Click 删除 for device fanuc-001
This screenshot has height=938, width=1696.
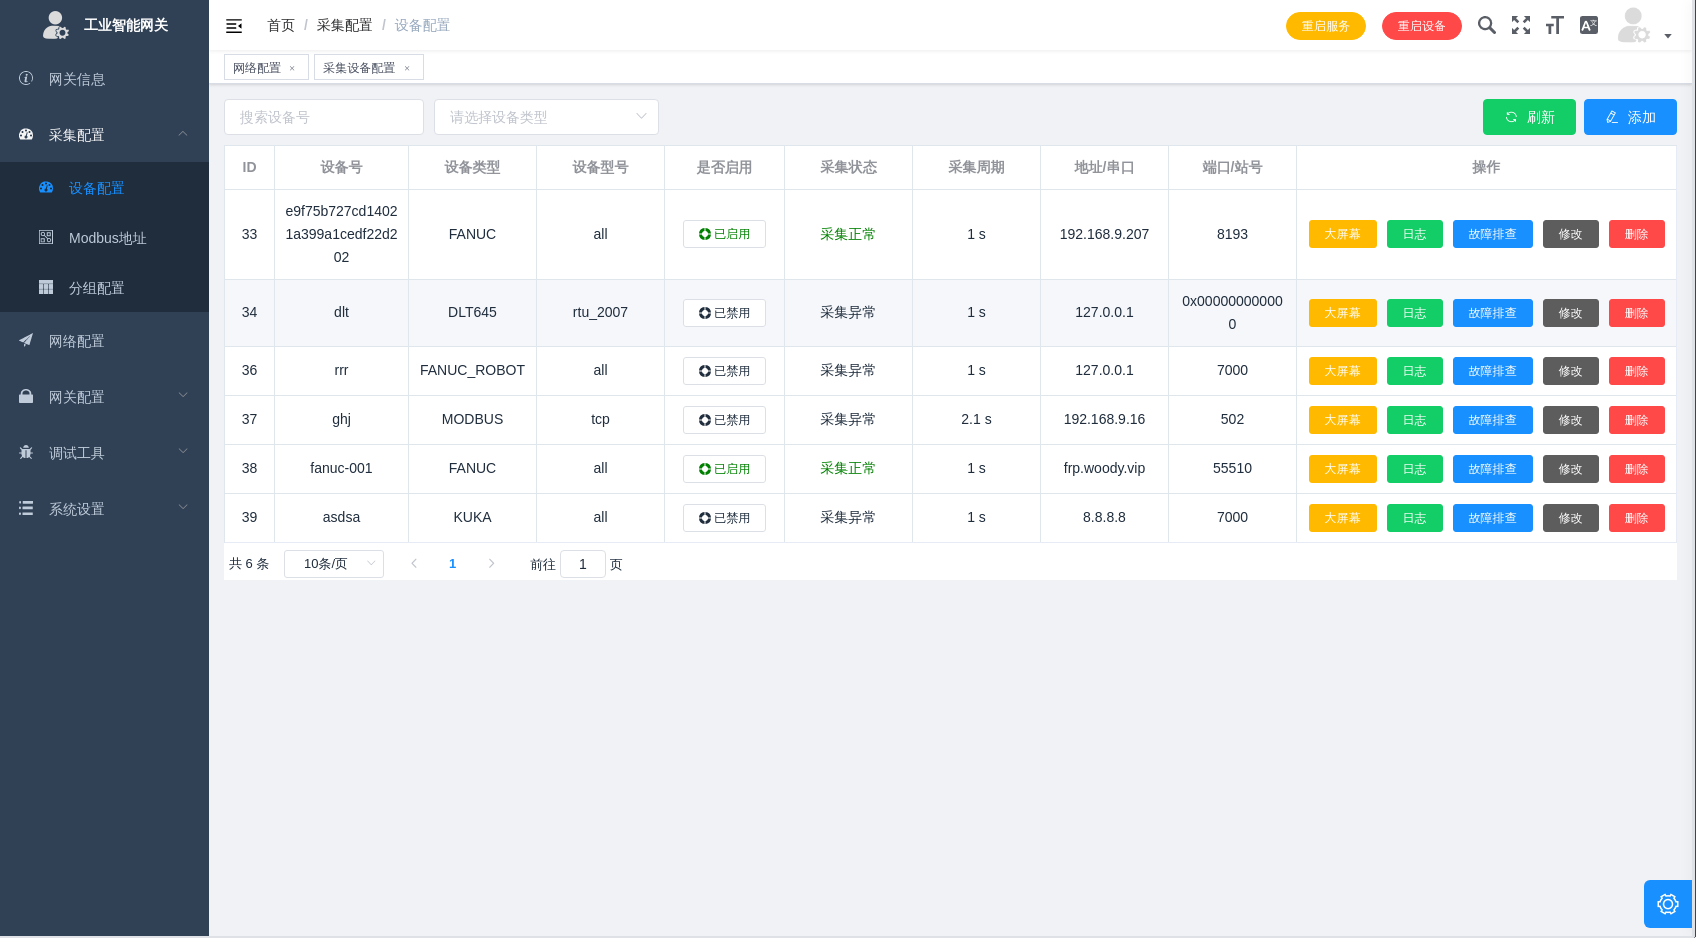click(1637, 469)
